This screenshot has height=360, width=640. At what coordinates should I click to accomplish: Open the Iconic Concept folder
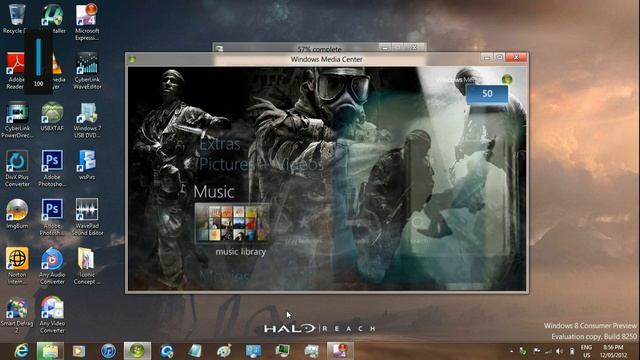(x=86, y=266)
